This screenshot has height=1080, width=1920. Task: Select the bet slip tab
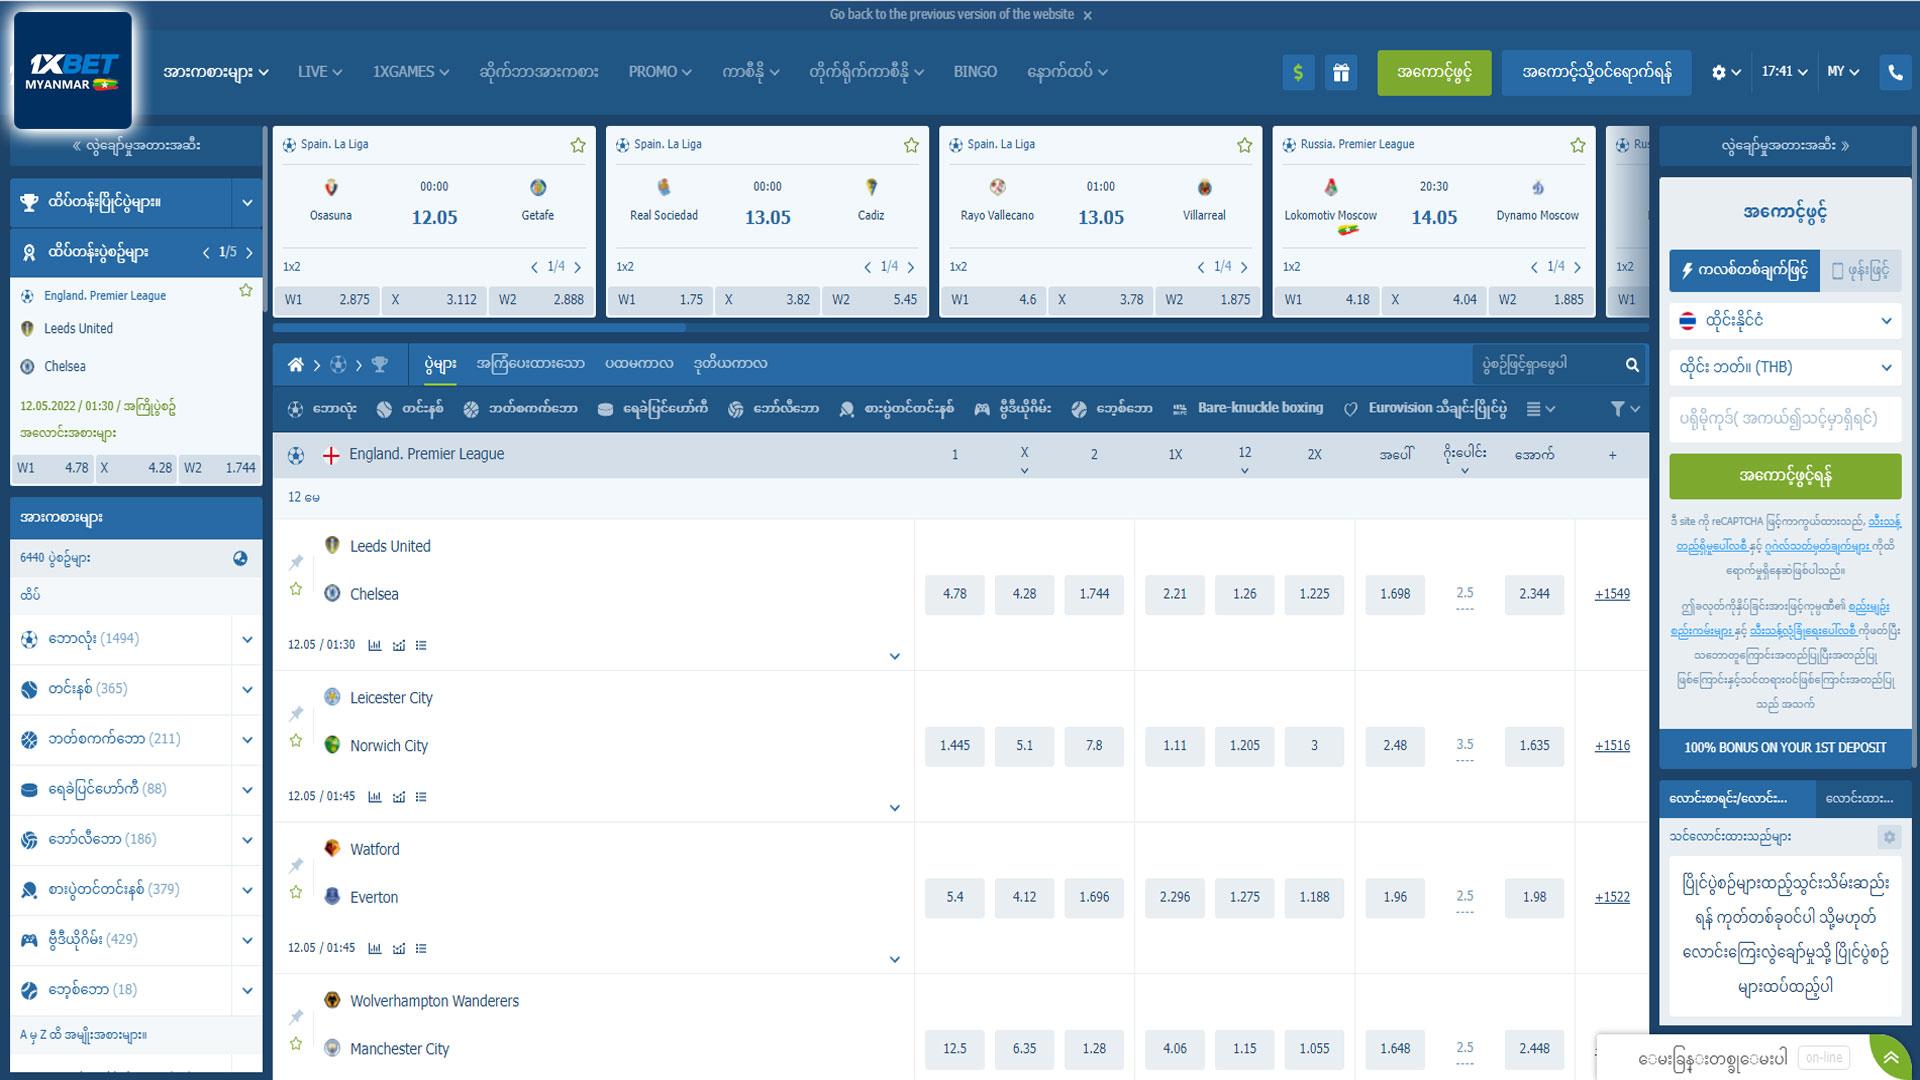1735,798
